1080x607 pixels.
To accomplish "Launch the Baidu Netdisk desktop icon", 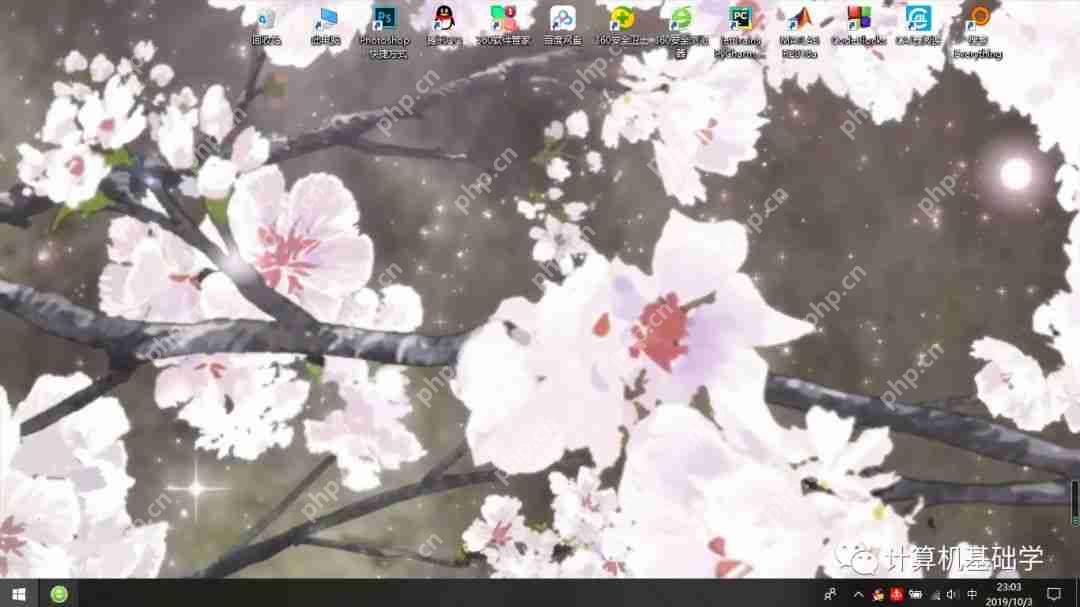I will pyautogui.click(x=563, y=22).
